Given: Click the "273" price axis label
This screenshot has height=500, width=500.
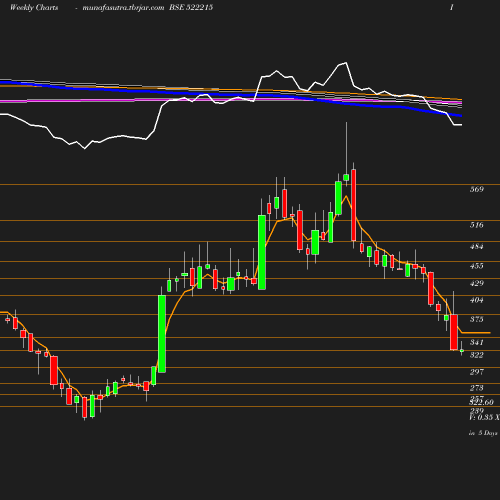Looking at the screenshot, I should pos(477,388).
